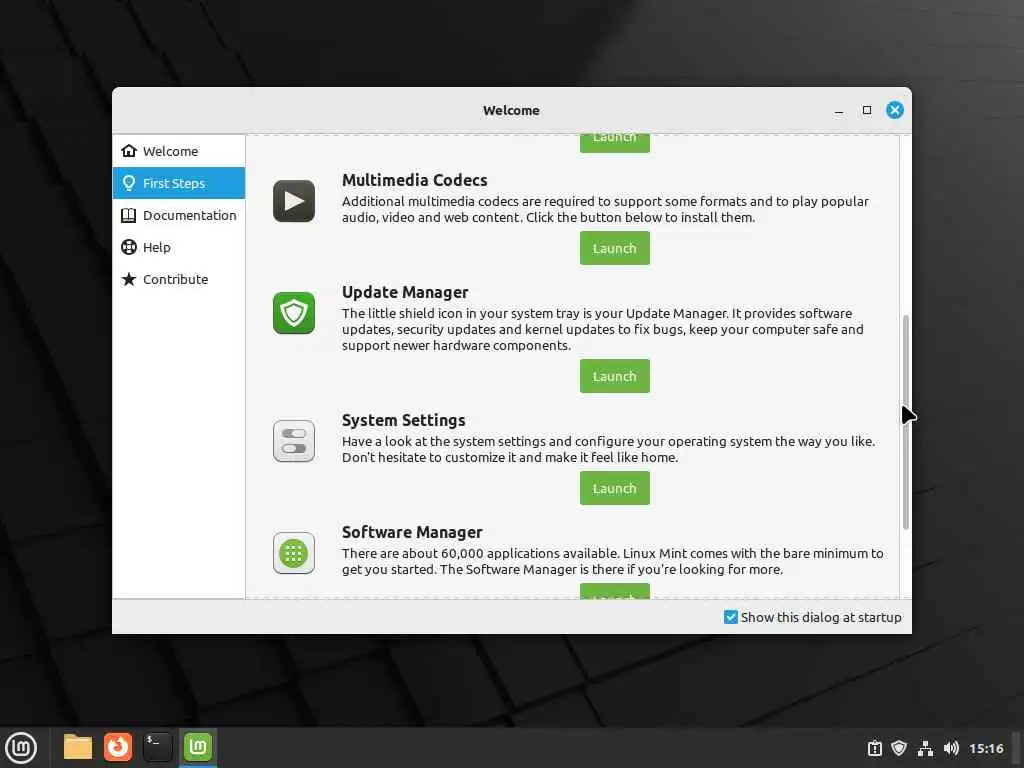This screenshot has width=1024, height=768.
Task: Click the star icon beside Contribute
Action: pos(129,279)
